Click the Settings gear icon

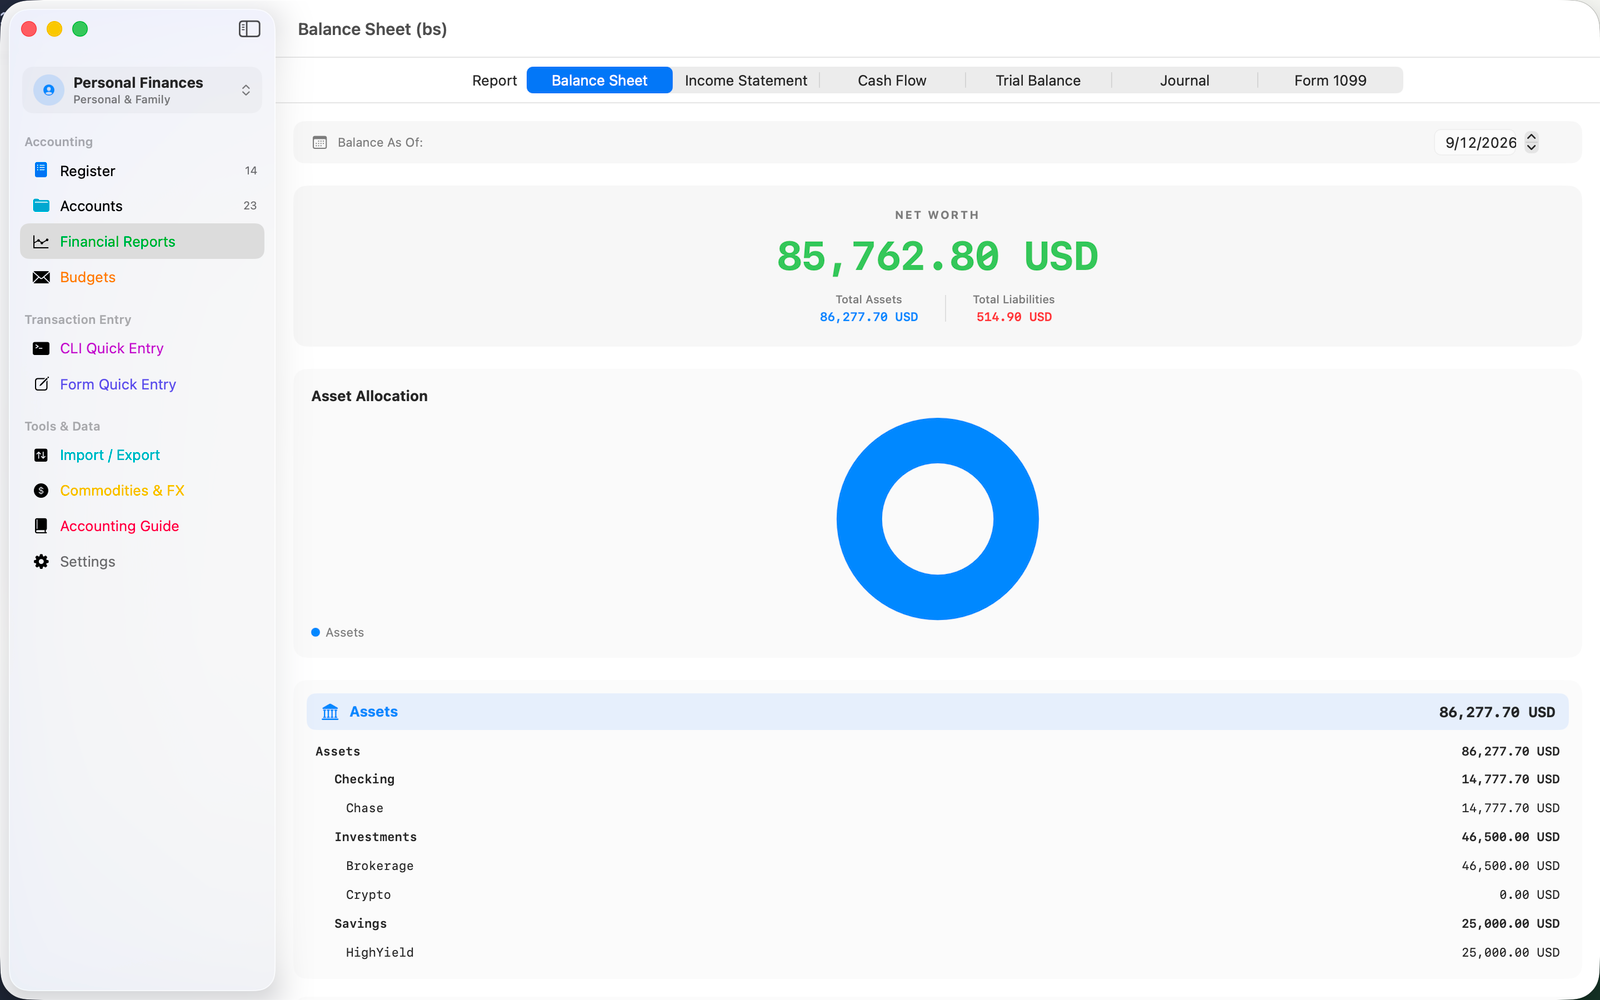41,561
